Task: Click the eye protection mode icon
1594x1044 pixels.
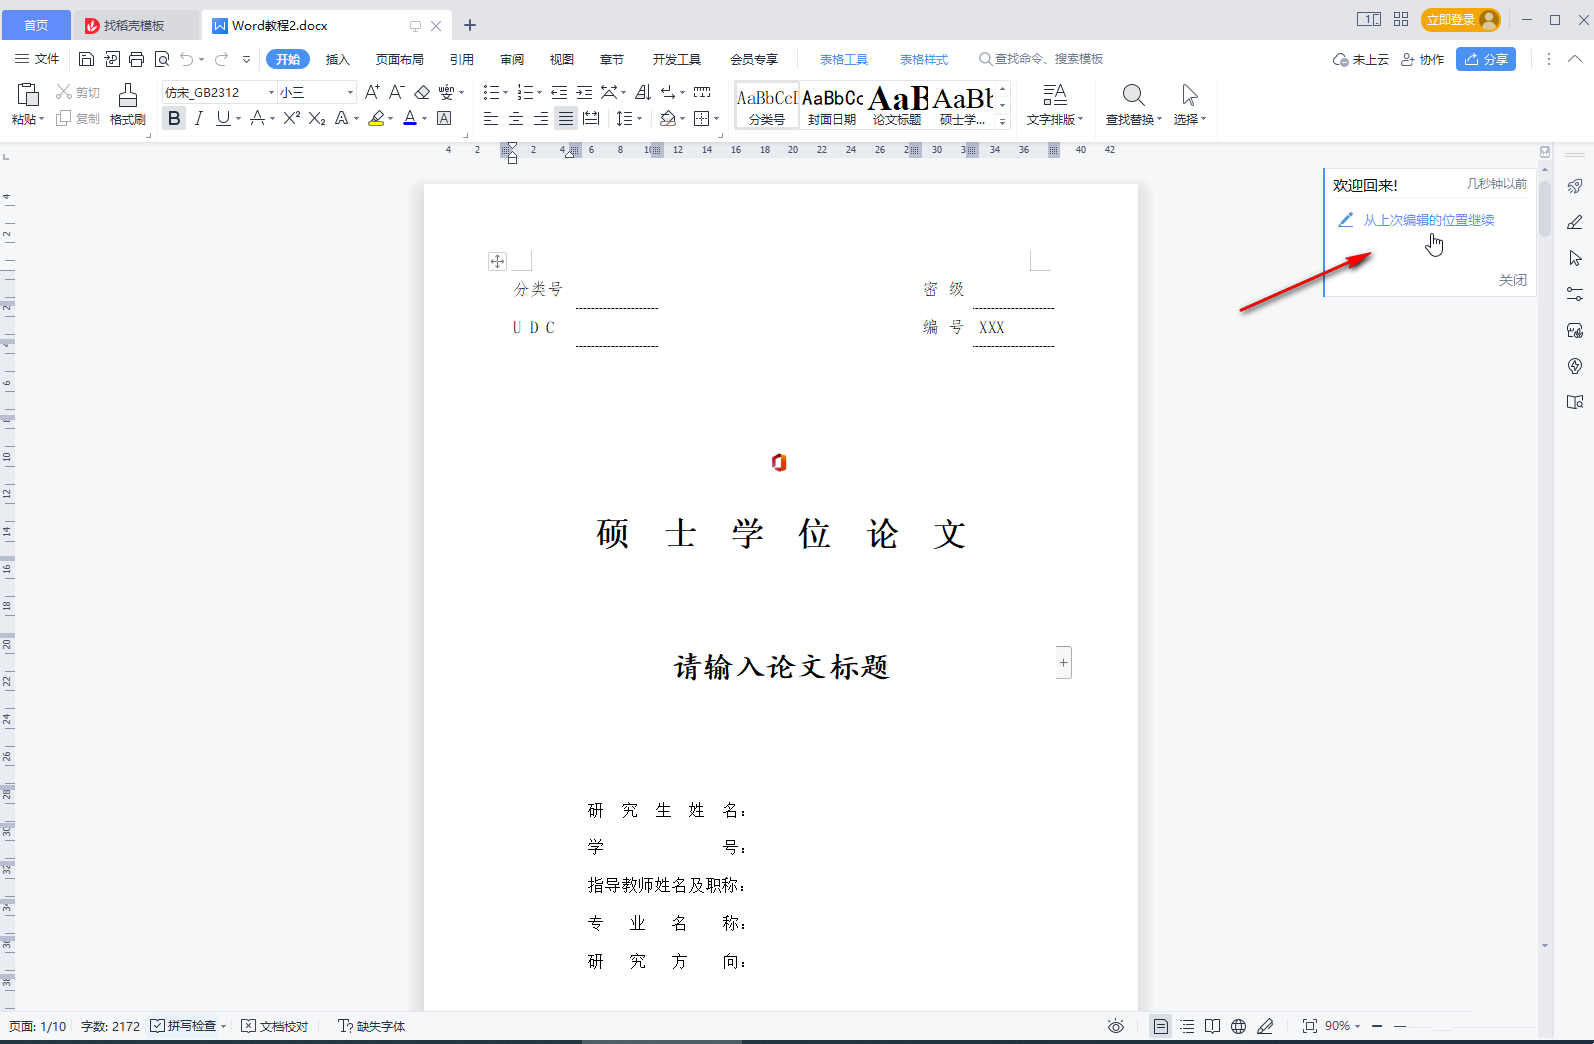Action: 1116,1026
